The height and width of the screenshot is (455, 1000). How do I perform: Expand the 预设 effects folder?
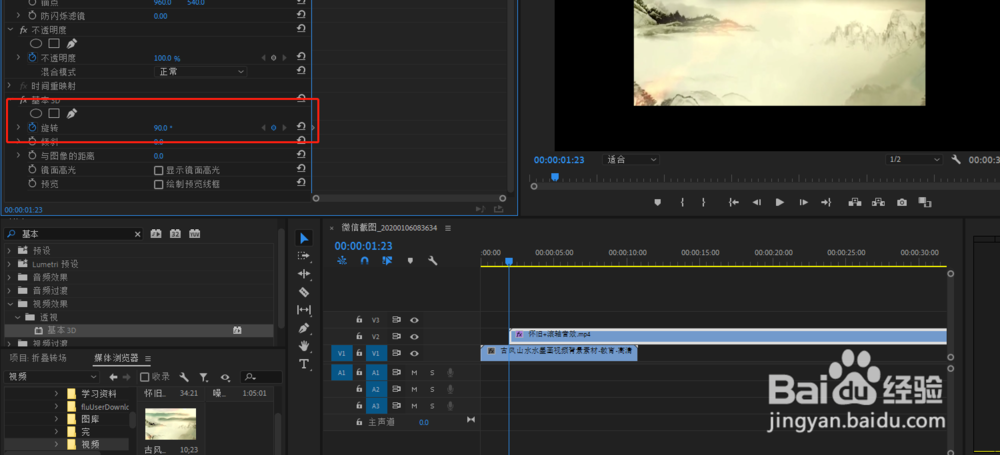pyautogui.click(x=9, y=251)
